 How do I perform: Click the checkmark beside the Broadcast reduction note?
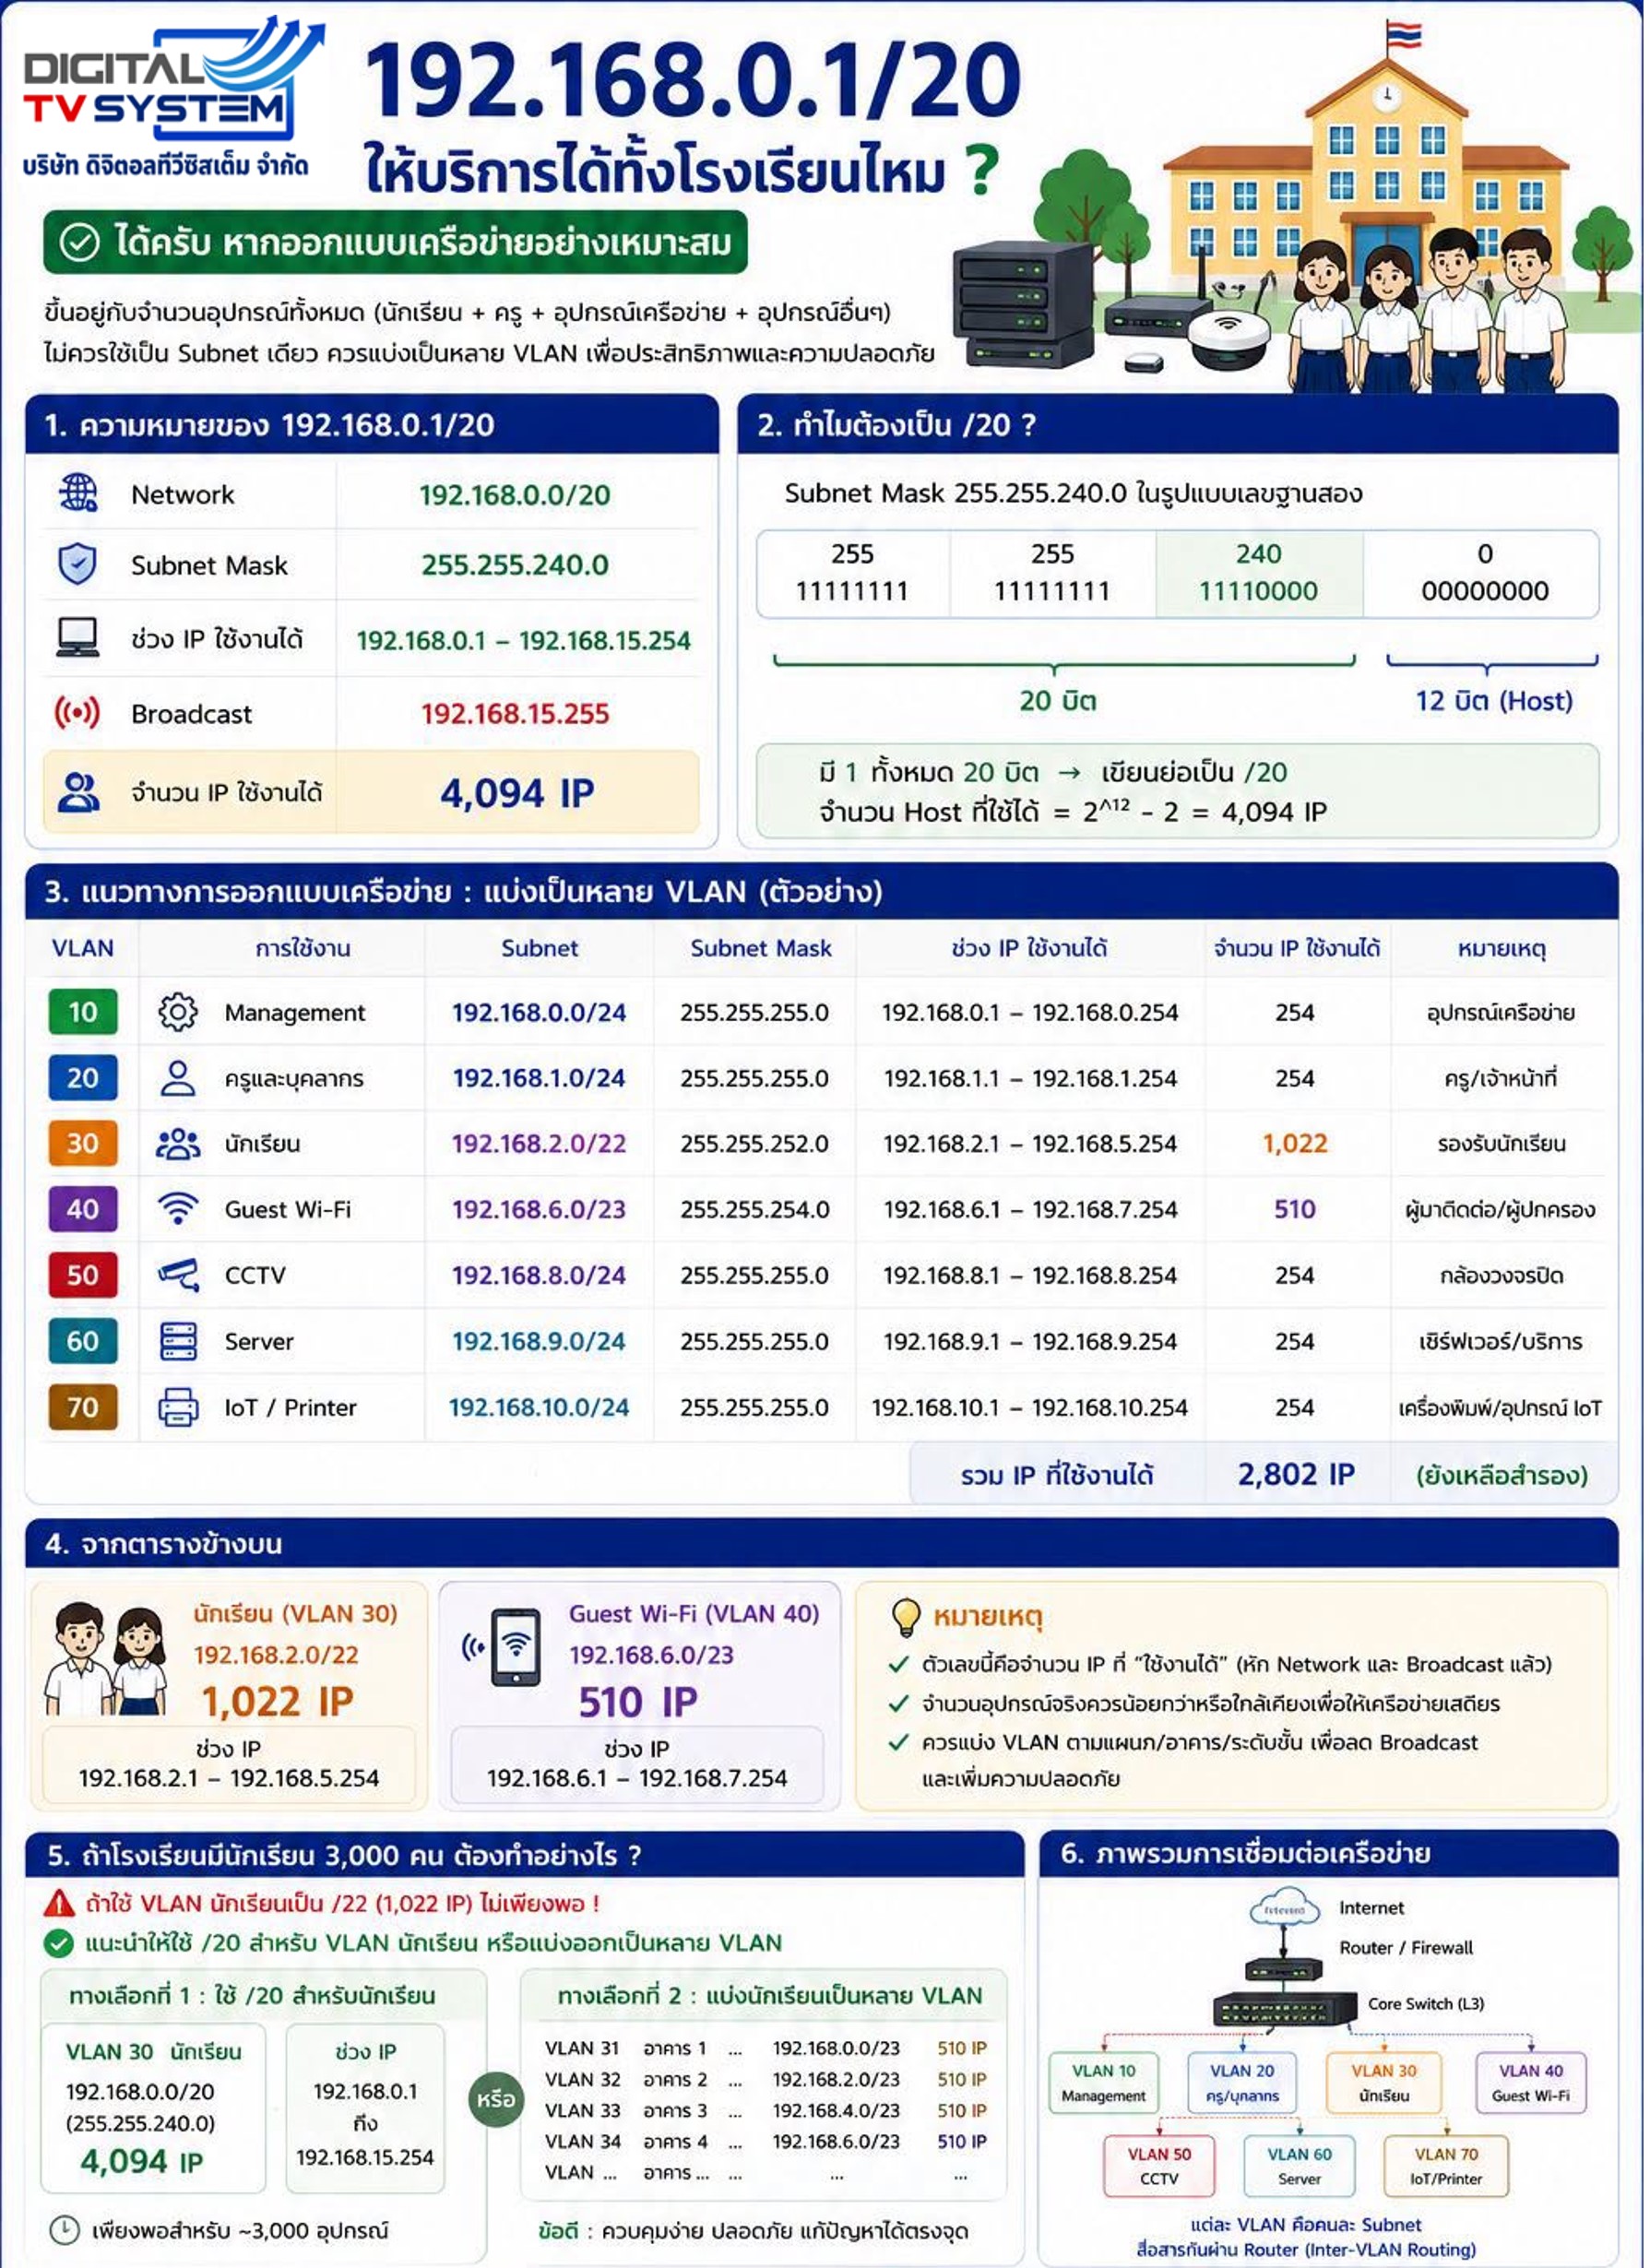[899, 1742]
